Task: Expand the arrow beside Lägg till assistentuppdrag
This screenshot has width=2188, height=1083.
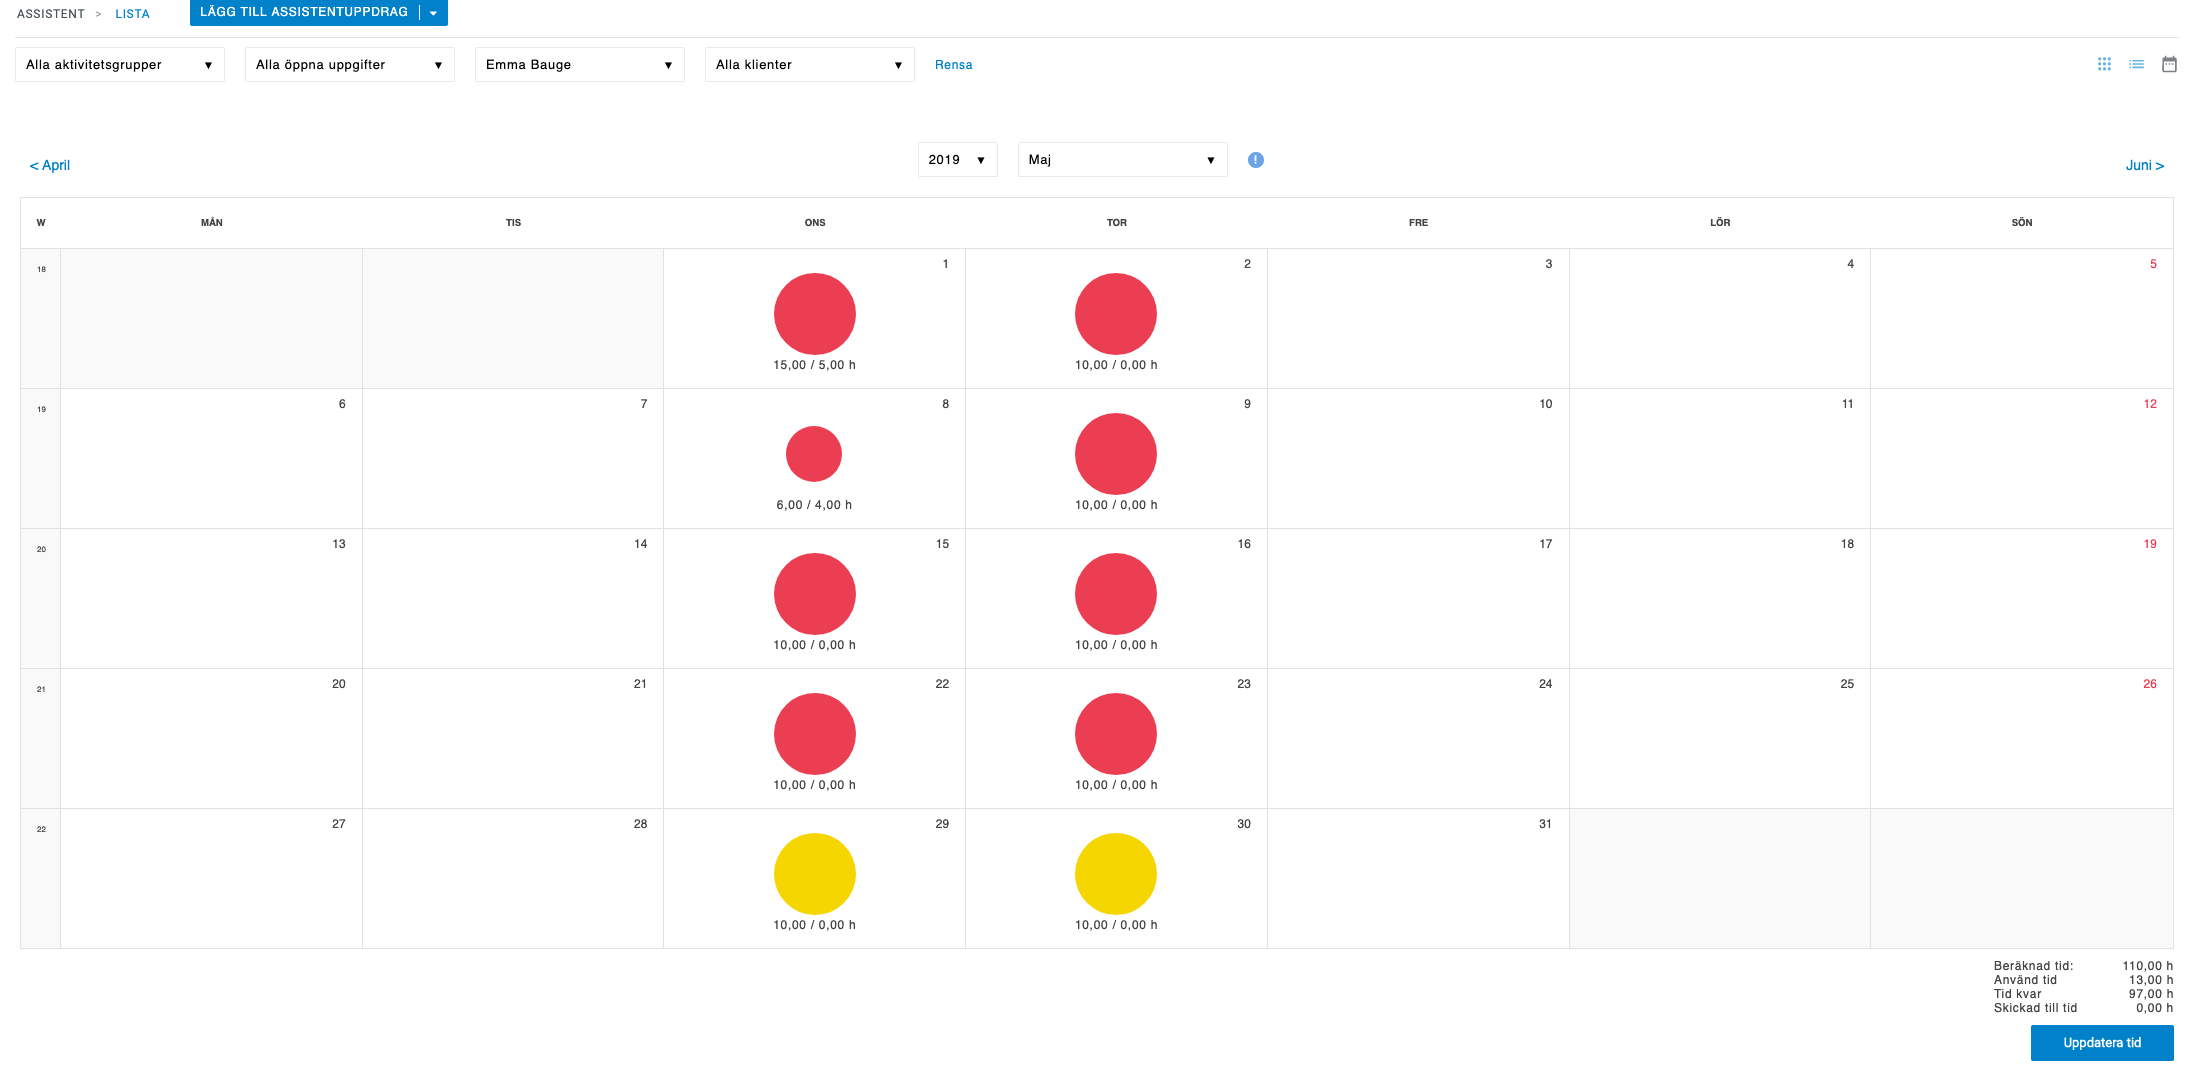Action: [x=433, y=13]
